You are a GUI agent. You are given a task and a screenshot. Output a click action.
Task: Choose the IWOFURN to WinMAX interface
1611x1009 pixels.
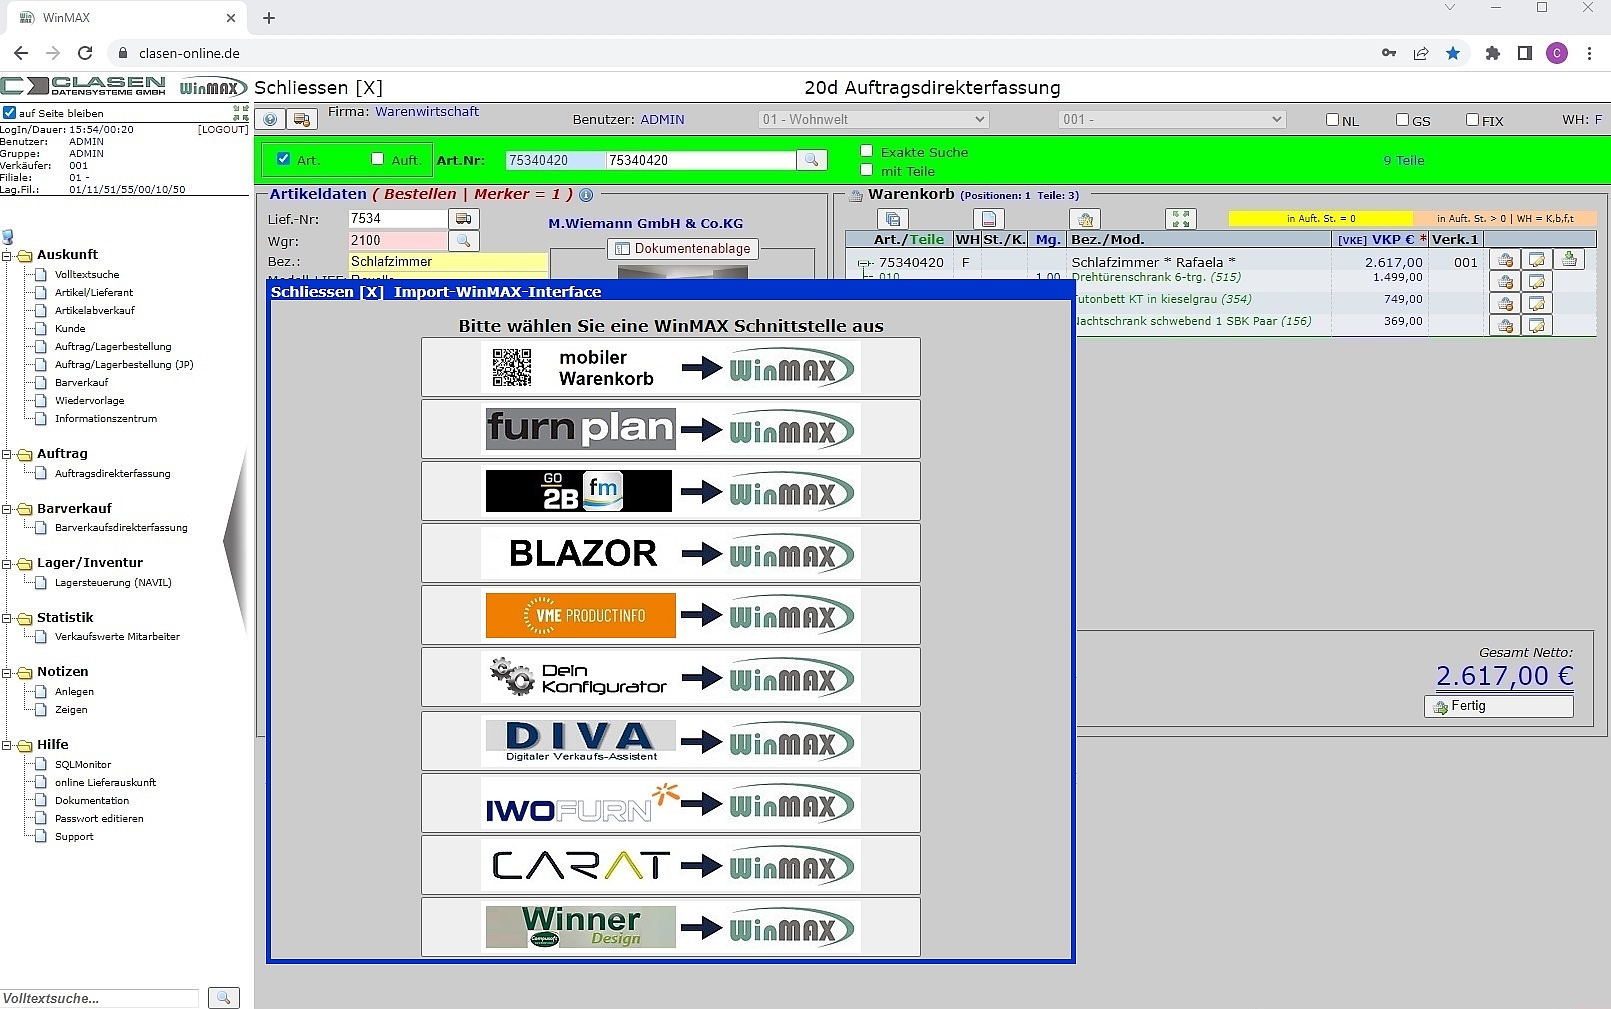(x=670, y=803)
